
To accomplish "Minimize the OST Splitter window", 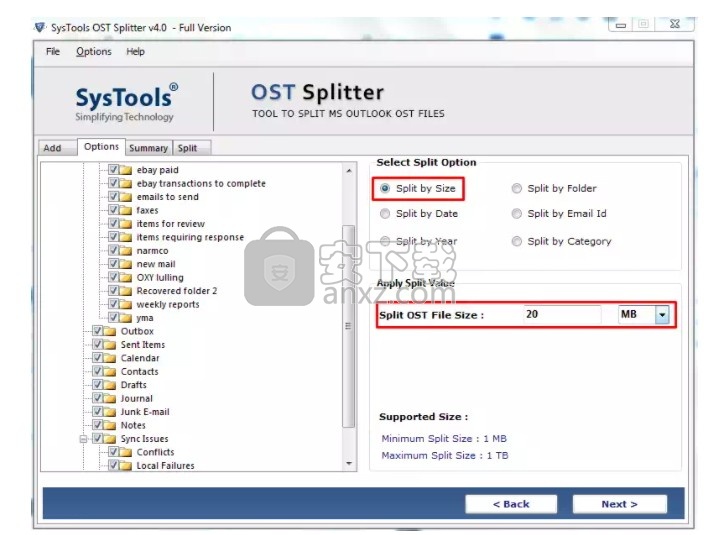I will click(x=620, y=24).
